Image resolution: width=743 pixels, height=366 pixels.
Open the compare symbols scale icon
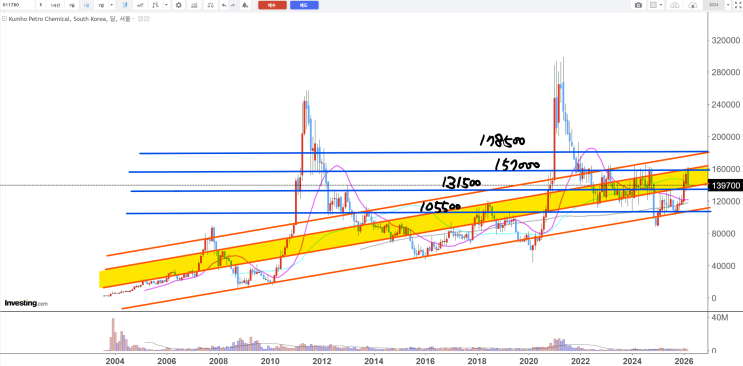(210, 5)
